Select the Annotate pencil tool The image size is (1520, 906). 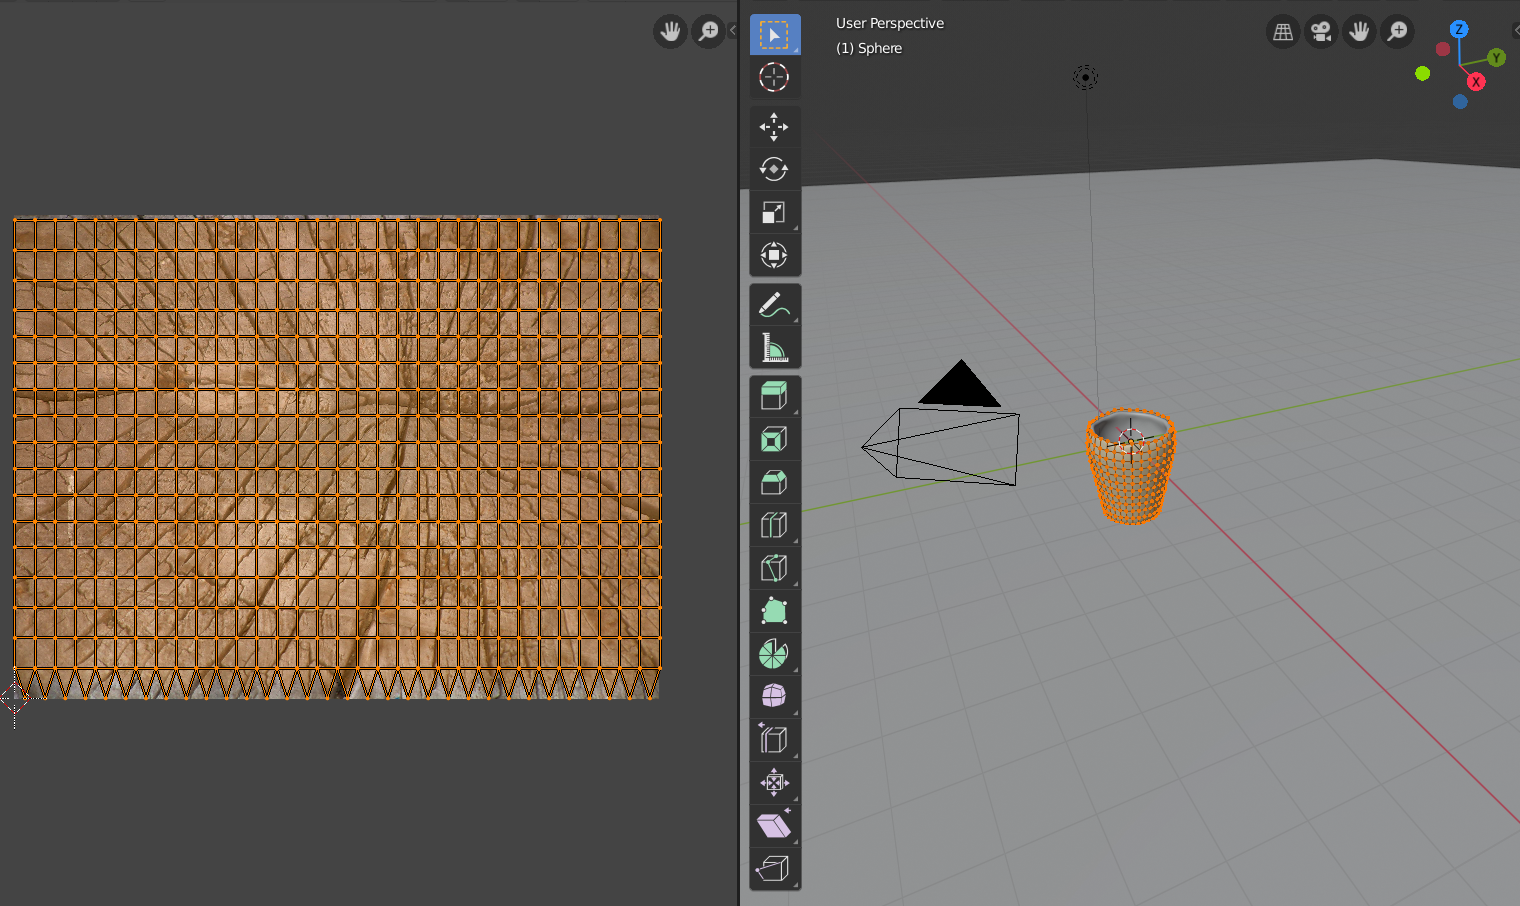[774, 304]
